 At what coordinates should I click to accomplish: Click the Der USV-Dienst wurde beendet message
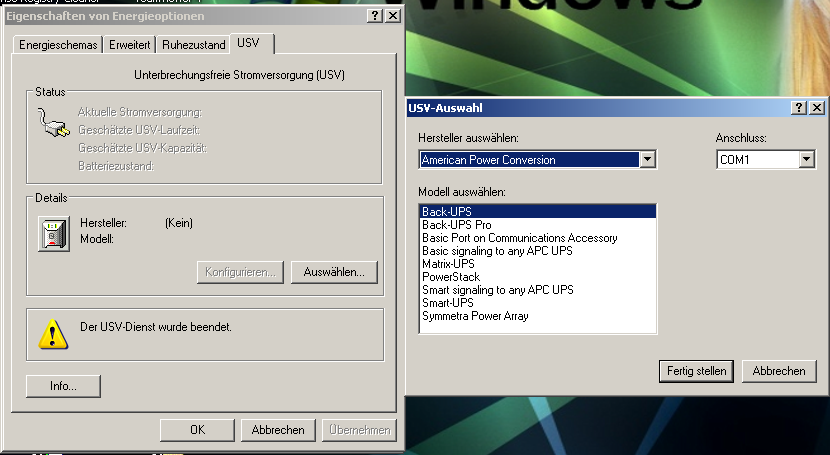coord(156,327)
